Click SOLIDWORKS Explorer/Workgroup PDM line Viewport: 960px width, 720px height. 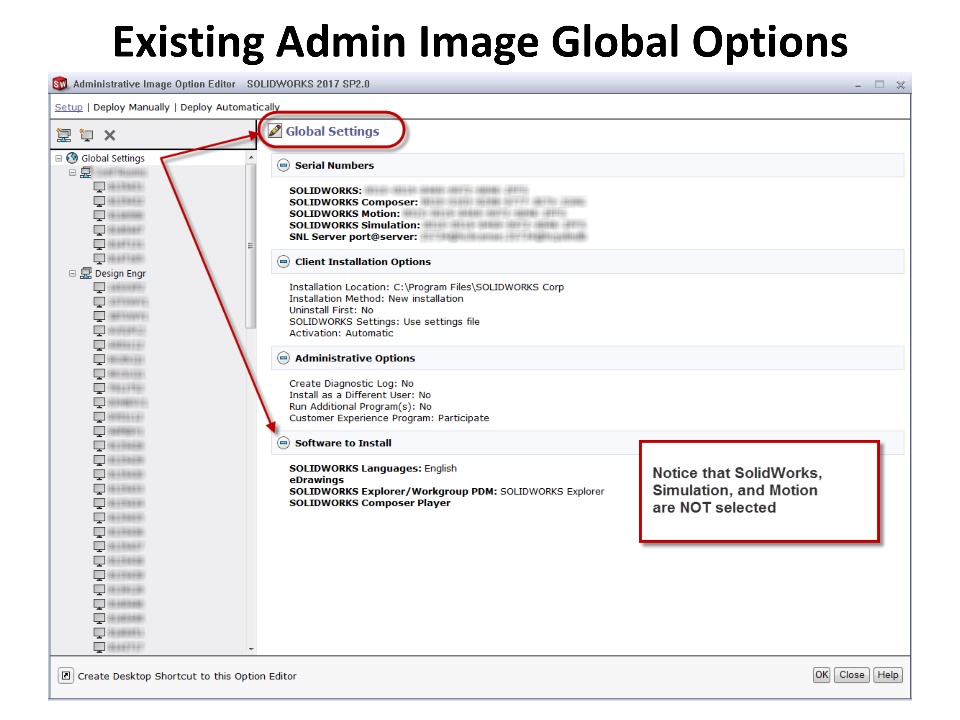tap(446, 491)
